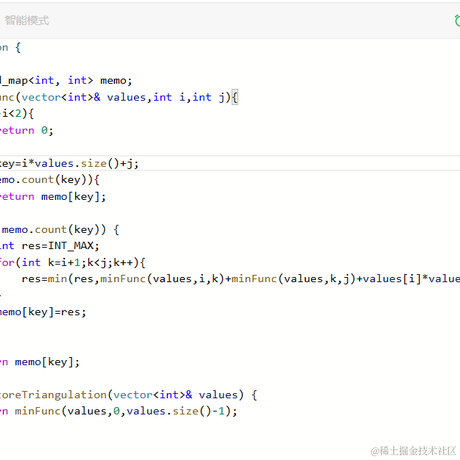Click the 'for(int k=i+1;k<j;k++){' line
460x460 pixels.
tap(73, 263)
